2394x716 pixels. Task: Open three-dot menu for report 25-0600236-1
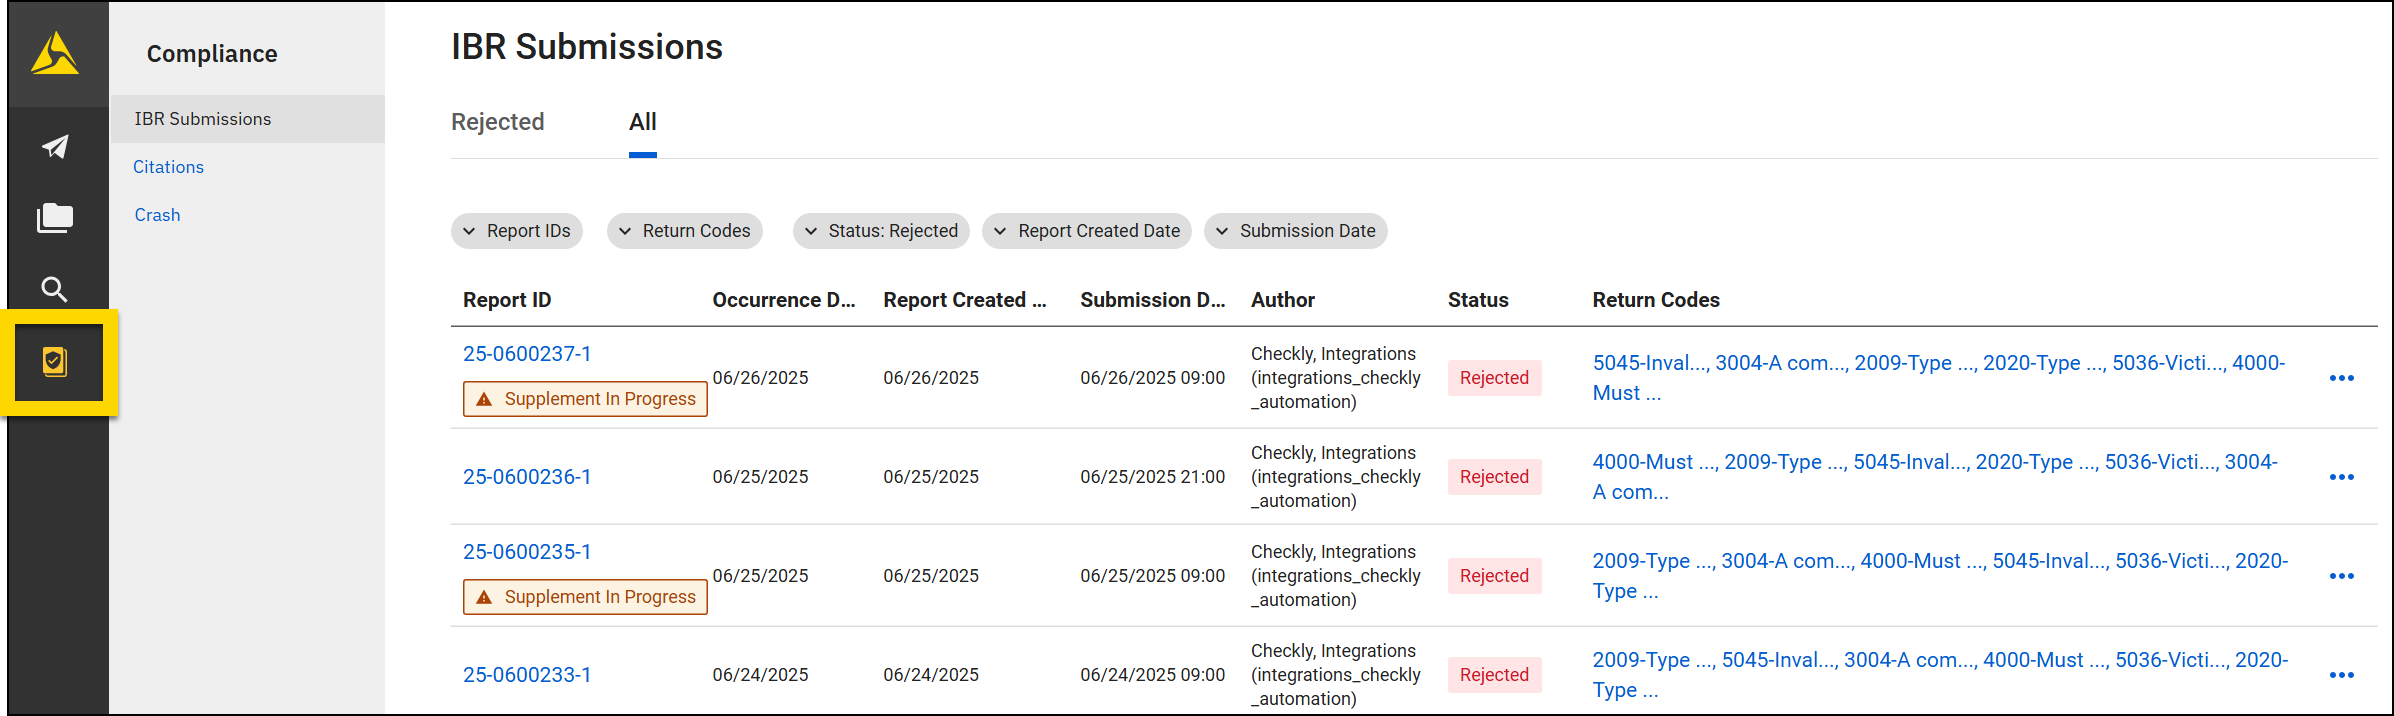point(2341,477)
